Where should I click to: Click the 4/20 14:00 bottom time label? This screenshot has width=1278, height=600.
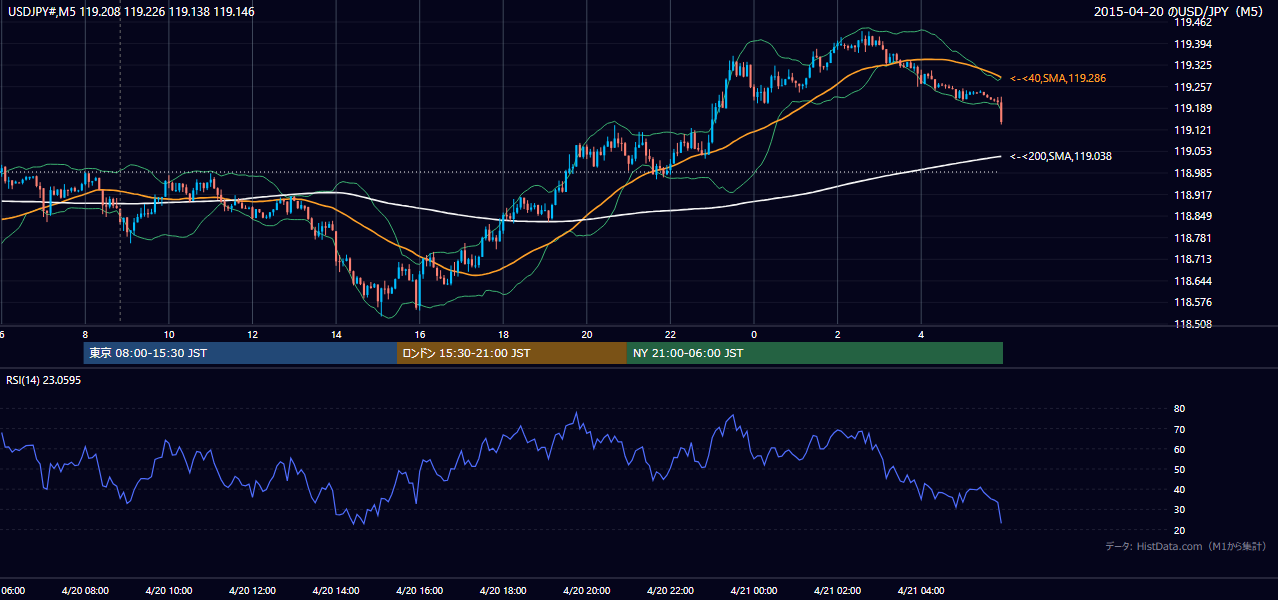click(336, 590)
